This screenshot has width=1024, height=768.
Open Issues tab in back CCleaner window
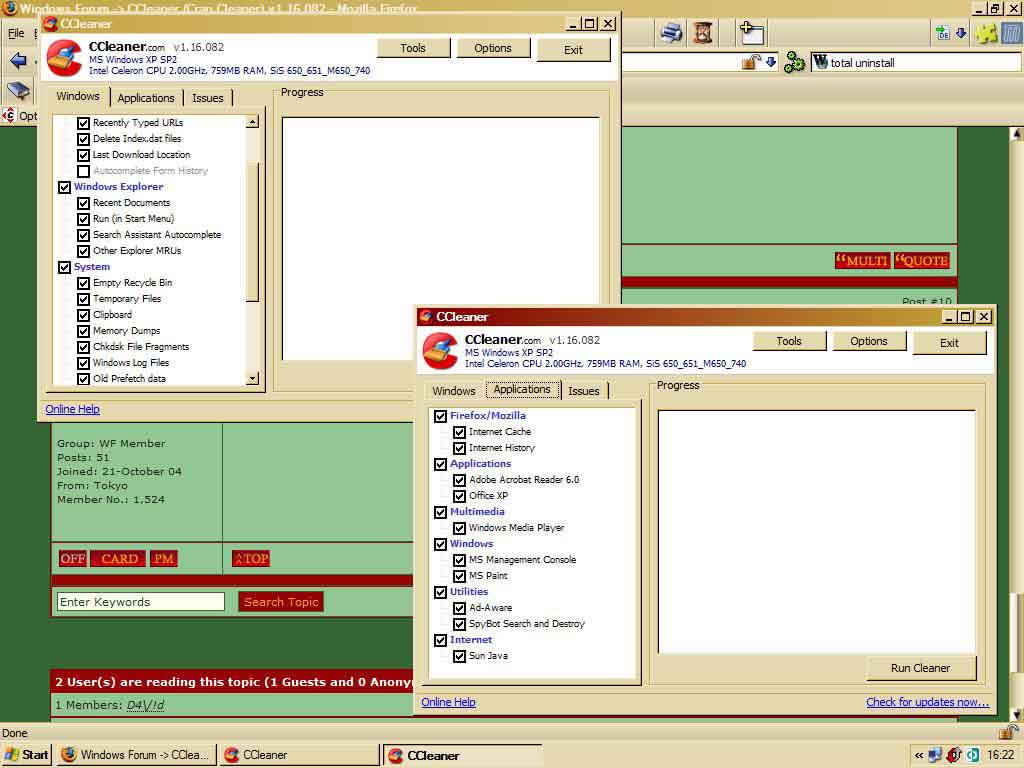tap(208, 98)
